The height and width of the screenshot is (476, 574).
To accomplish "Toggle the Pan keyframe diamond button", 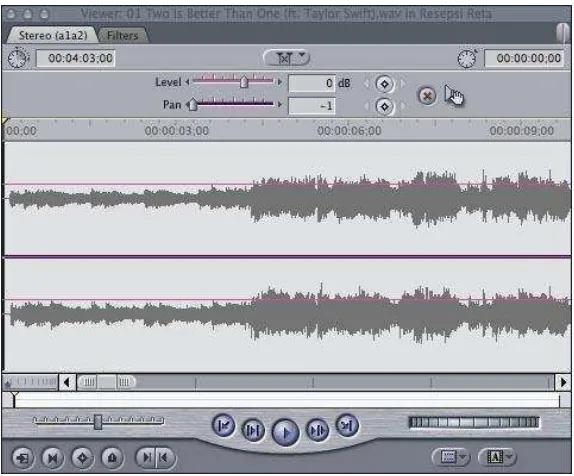I will point(384,107).
